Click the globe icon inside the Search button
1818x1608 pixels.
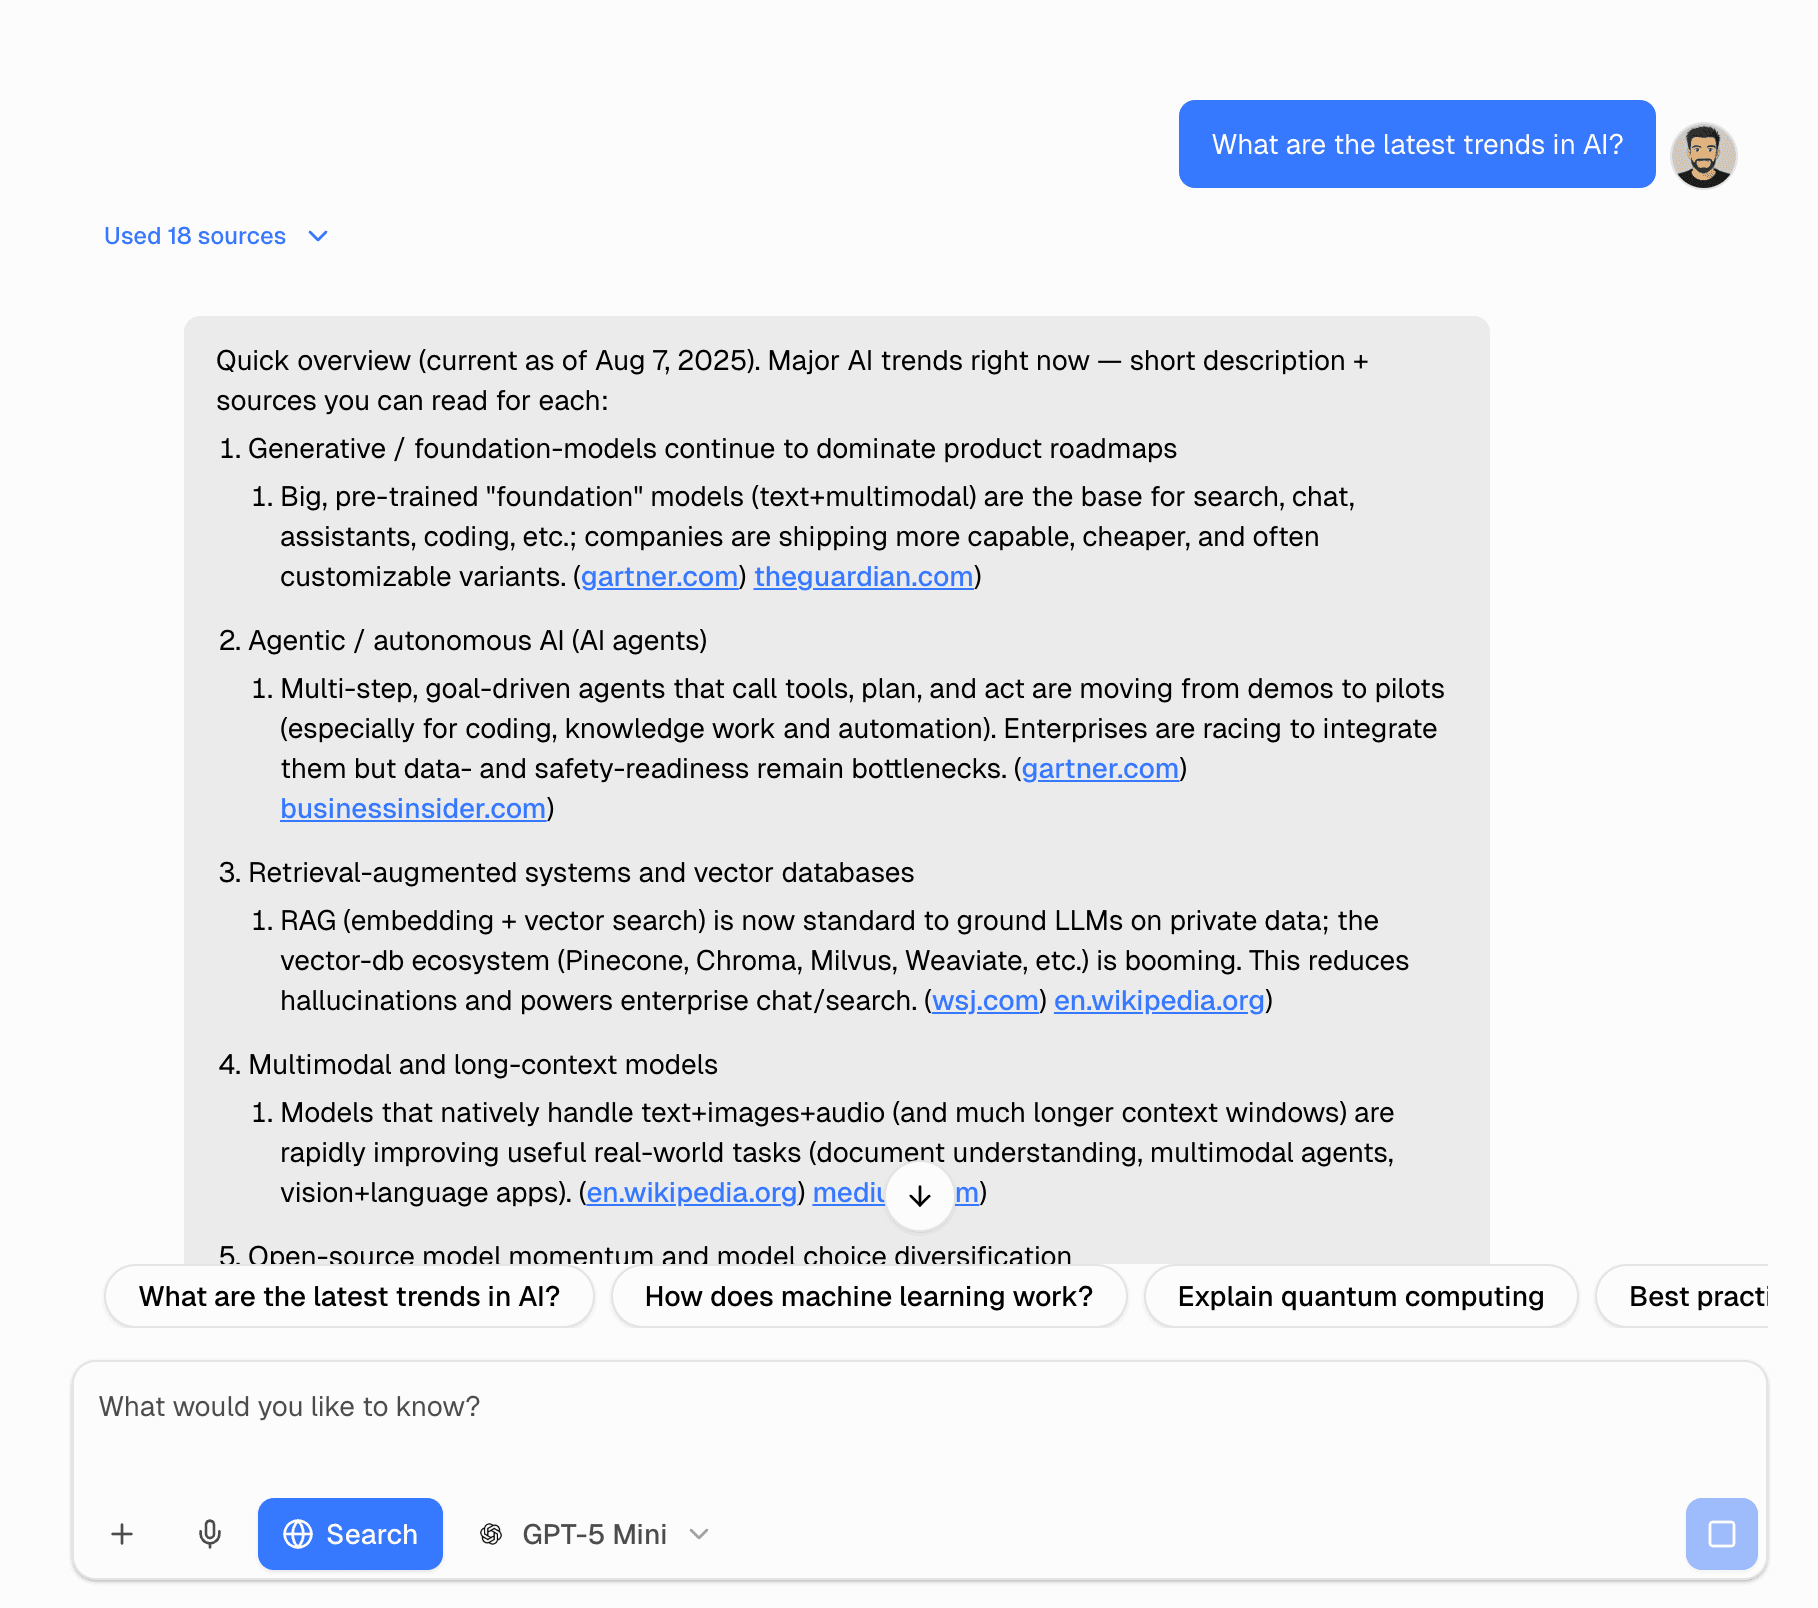(299, 1533)
